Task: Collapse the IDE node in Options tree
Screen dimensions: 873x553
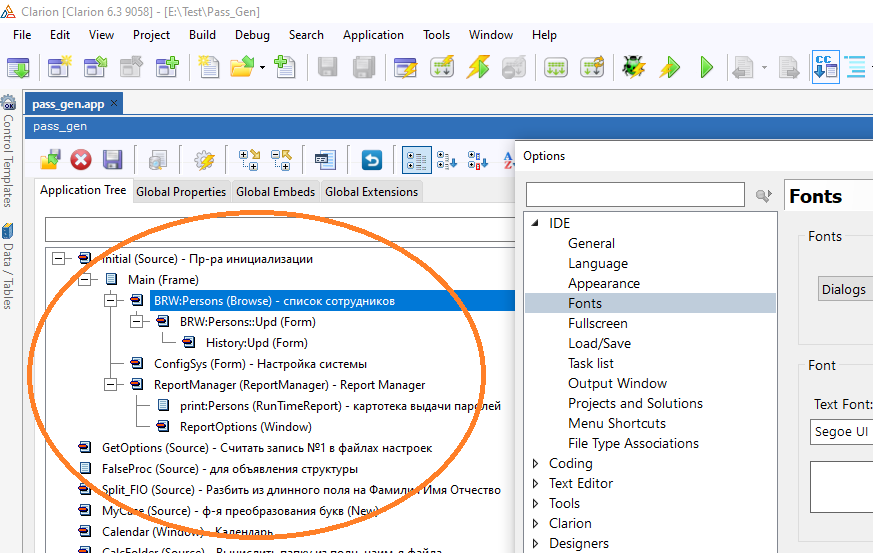Action: point(535,223)
